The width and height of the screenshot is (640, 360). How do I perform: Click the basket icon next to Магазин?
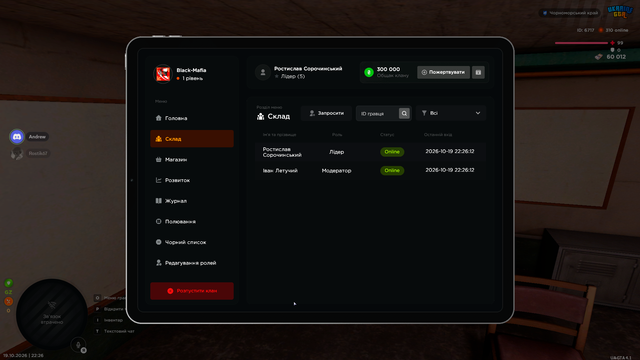pos(158,160)
